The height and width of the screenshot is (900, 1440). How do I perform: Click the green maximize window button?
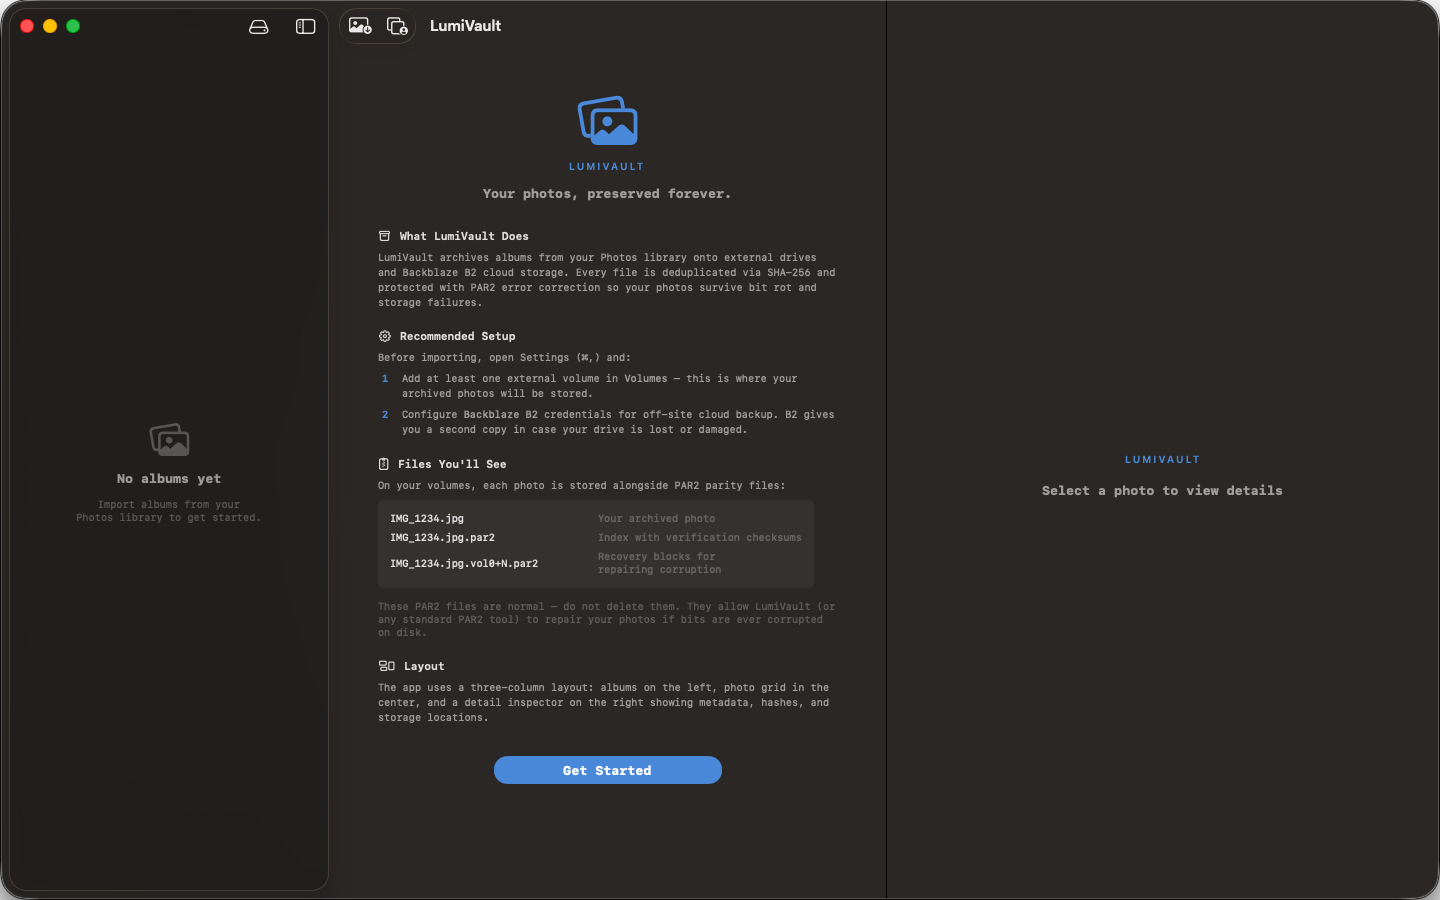tap(73, 26)
